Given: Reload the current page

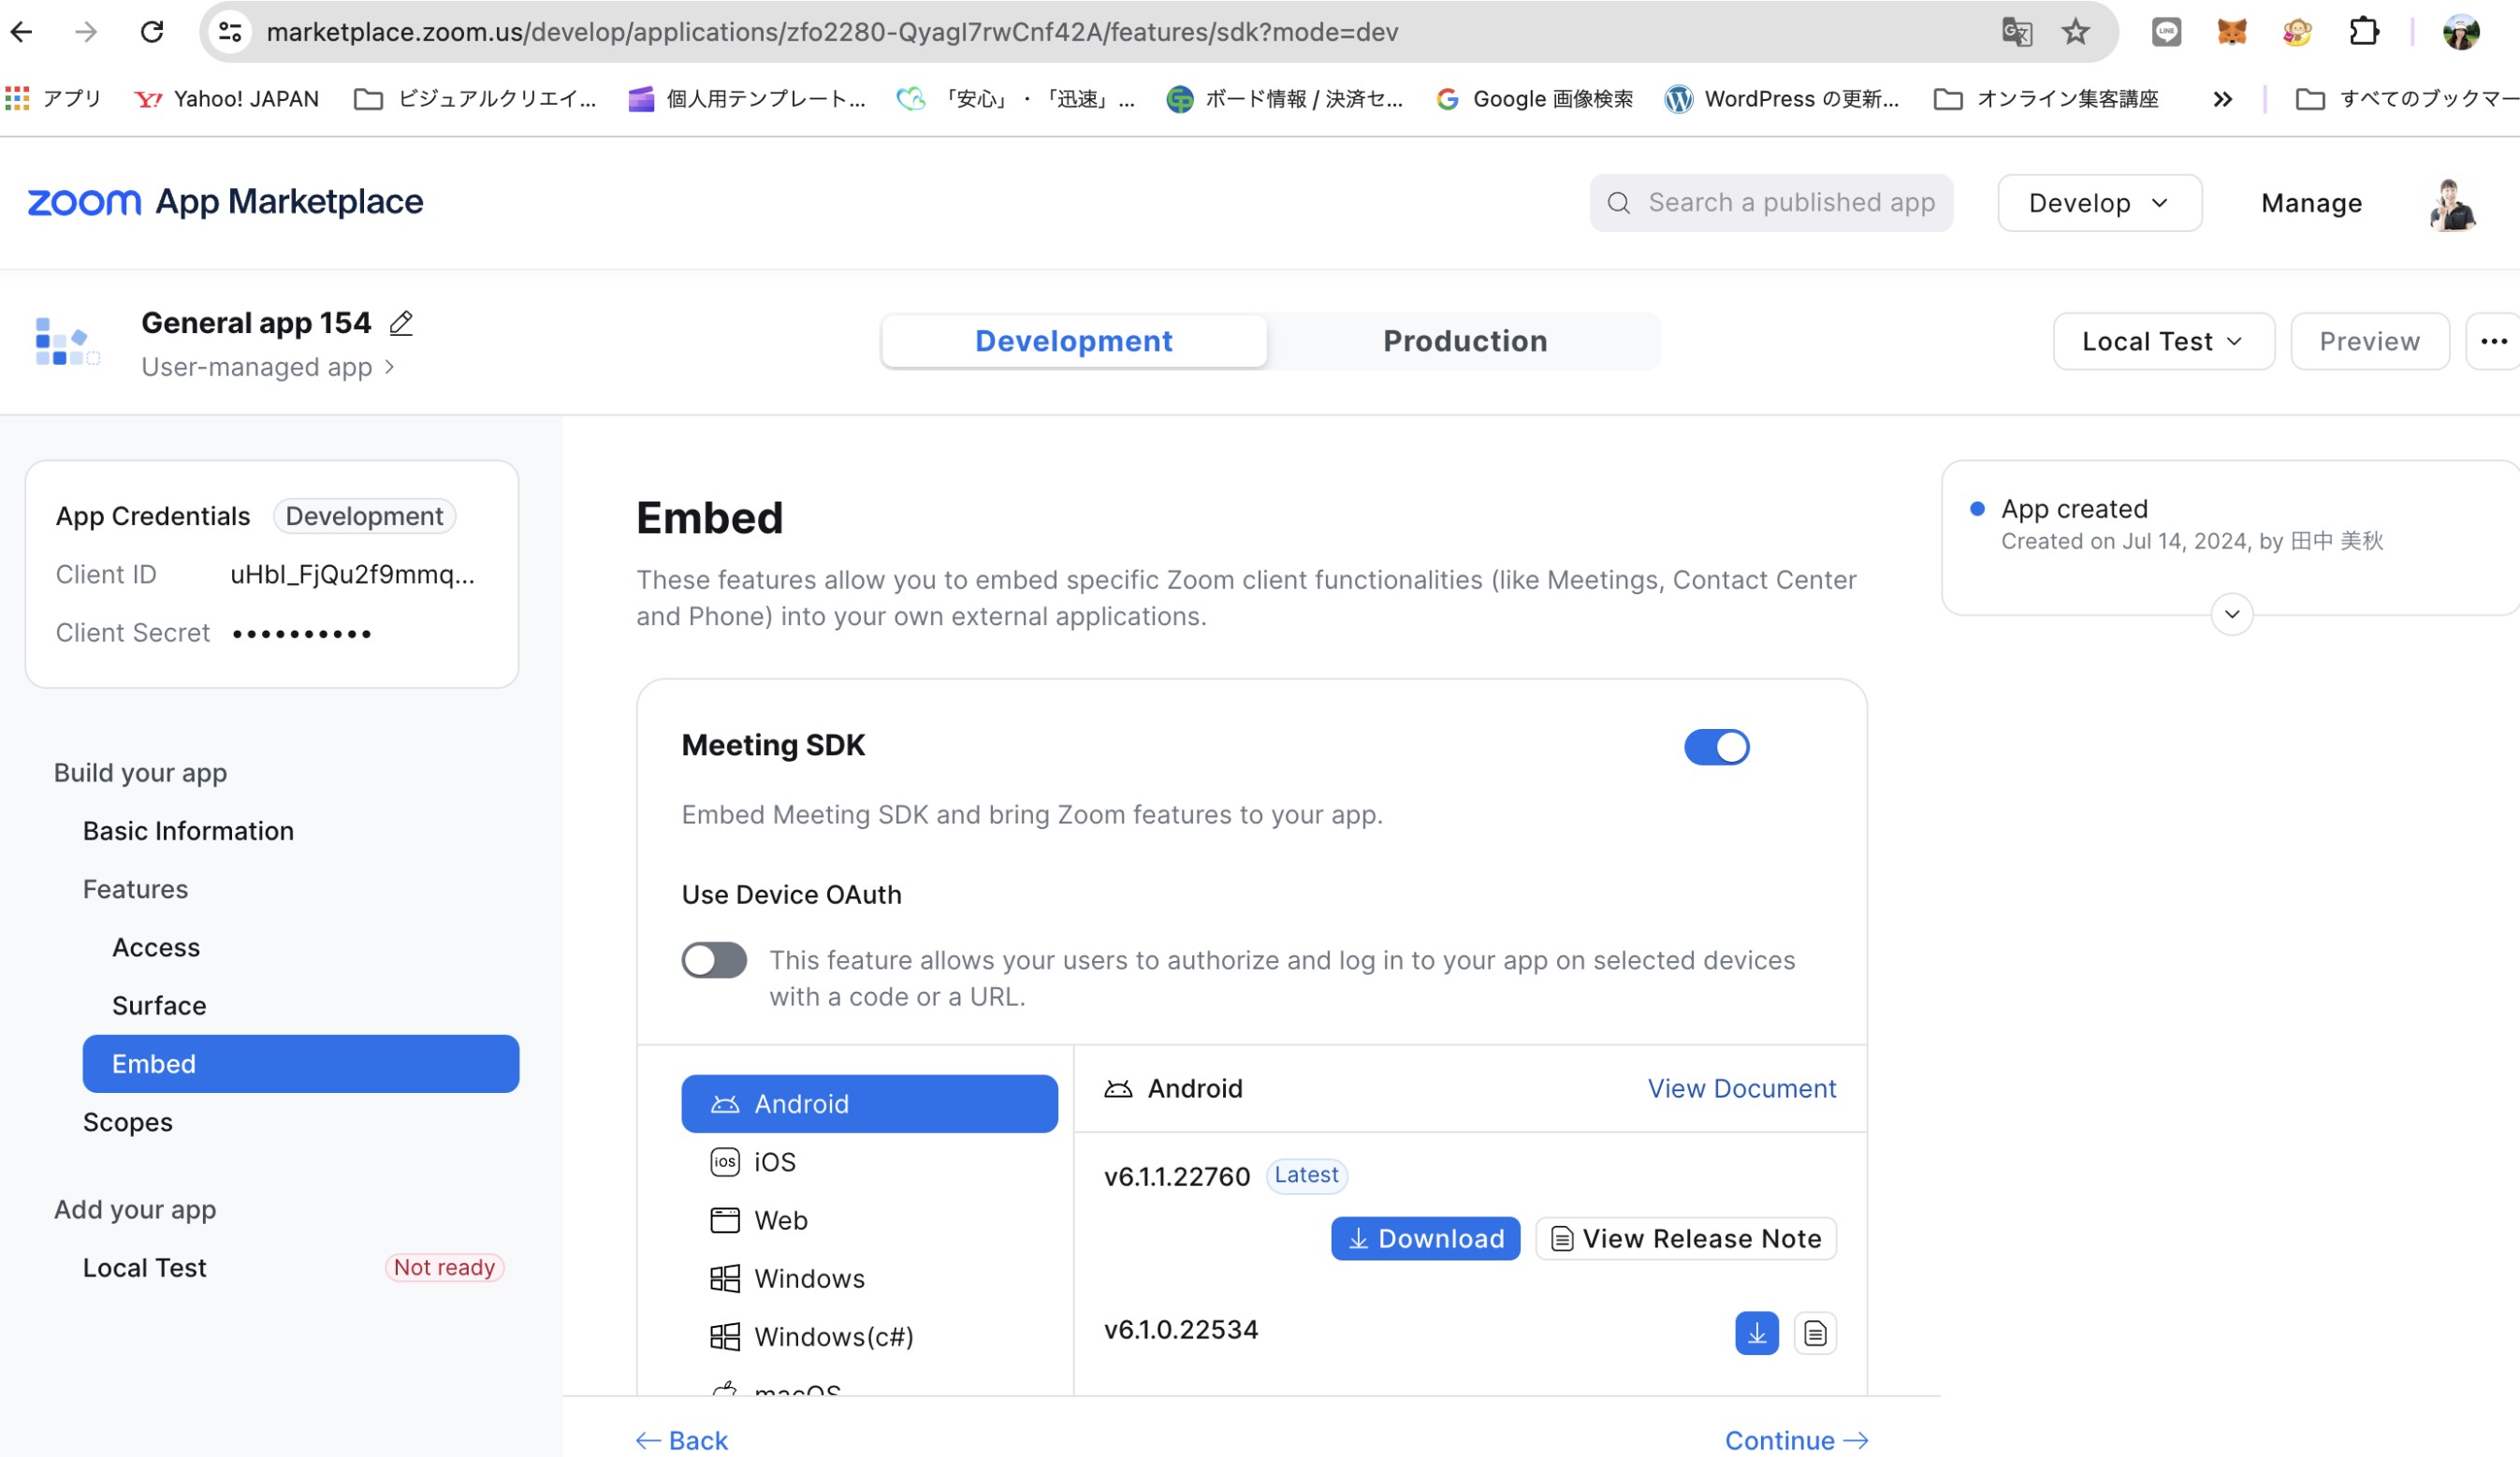Looking at the screenshot, I should [x=152, y=32].
